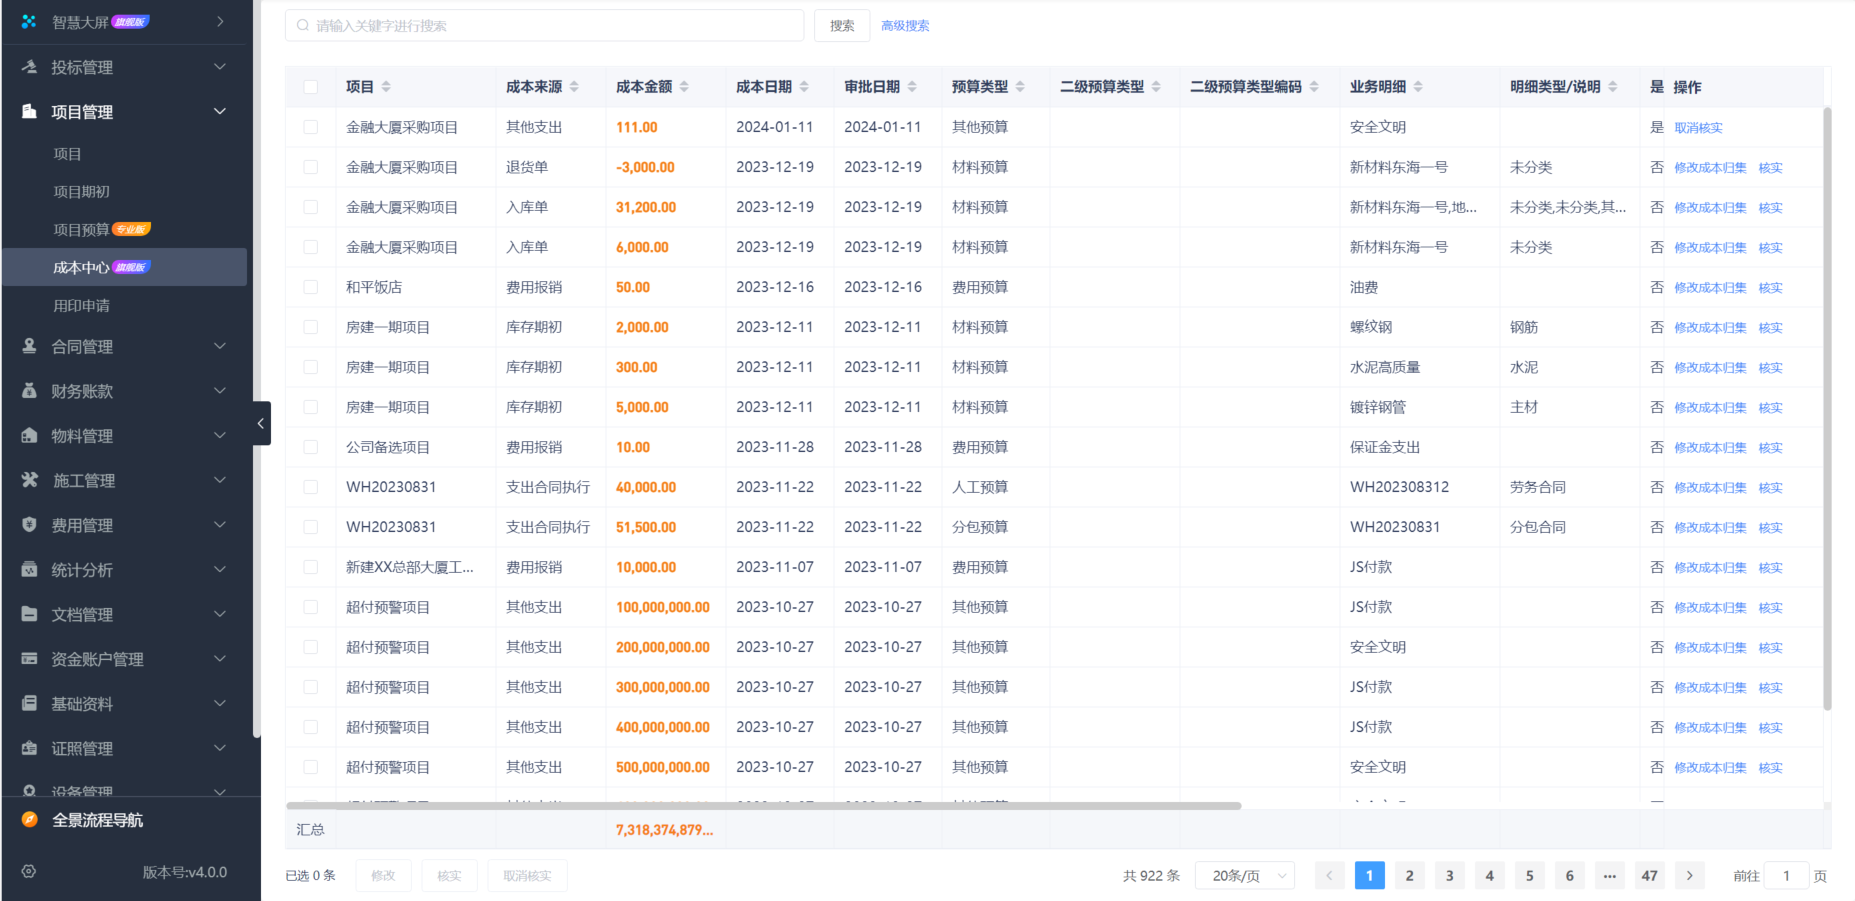Check the checkbox on the 和平饭店 row
The height and width of the screenshot is (901, 1855).
(311, 287)
